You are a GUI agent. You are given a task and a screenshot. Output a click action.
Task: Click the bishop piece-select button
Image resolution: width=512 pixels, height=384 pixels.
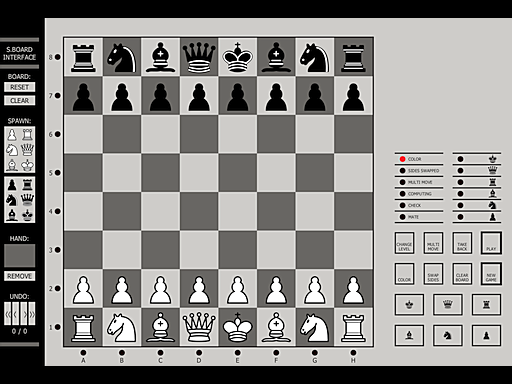click(409, 335)
